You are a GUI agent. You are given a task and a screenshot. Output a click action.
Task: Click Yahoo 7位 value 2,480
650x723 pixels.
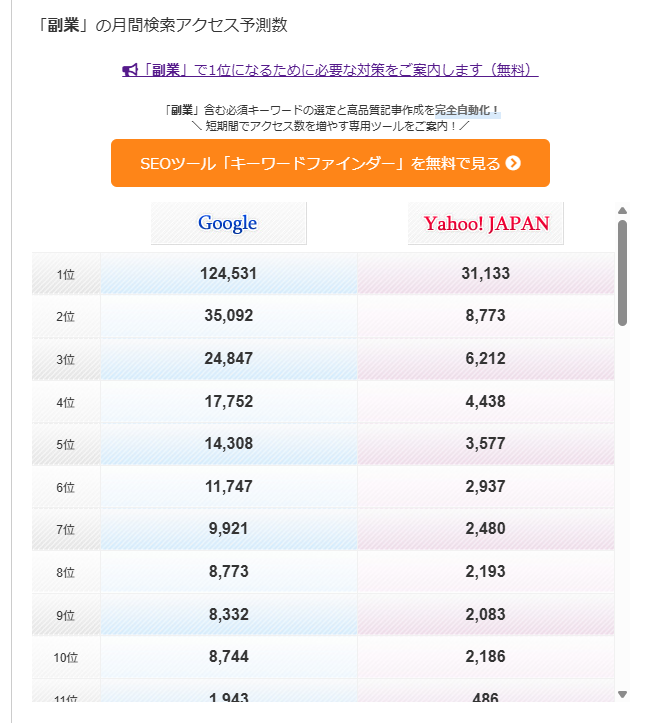pyautogui.click(x=486, y=529)
